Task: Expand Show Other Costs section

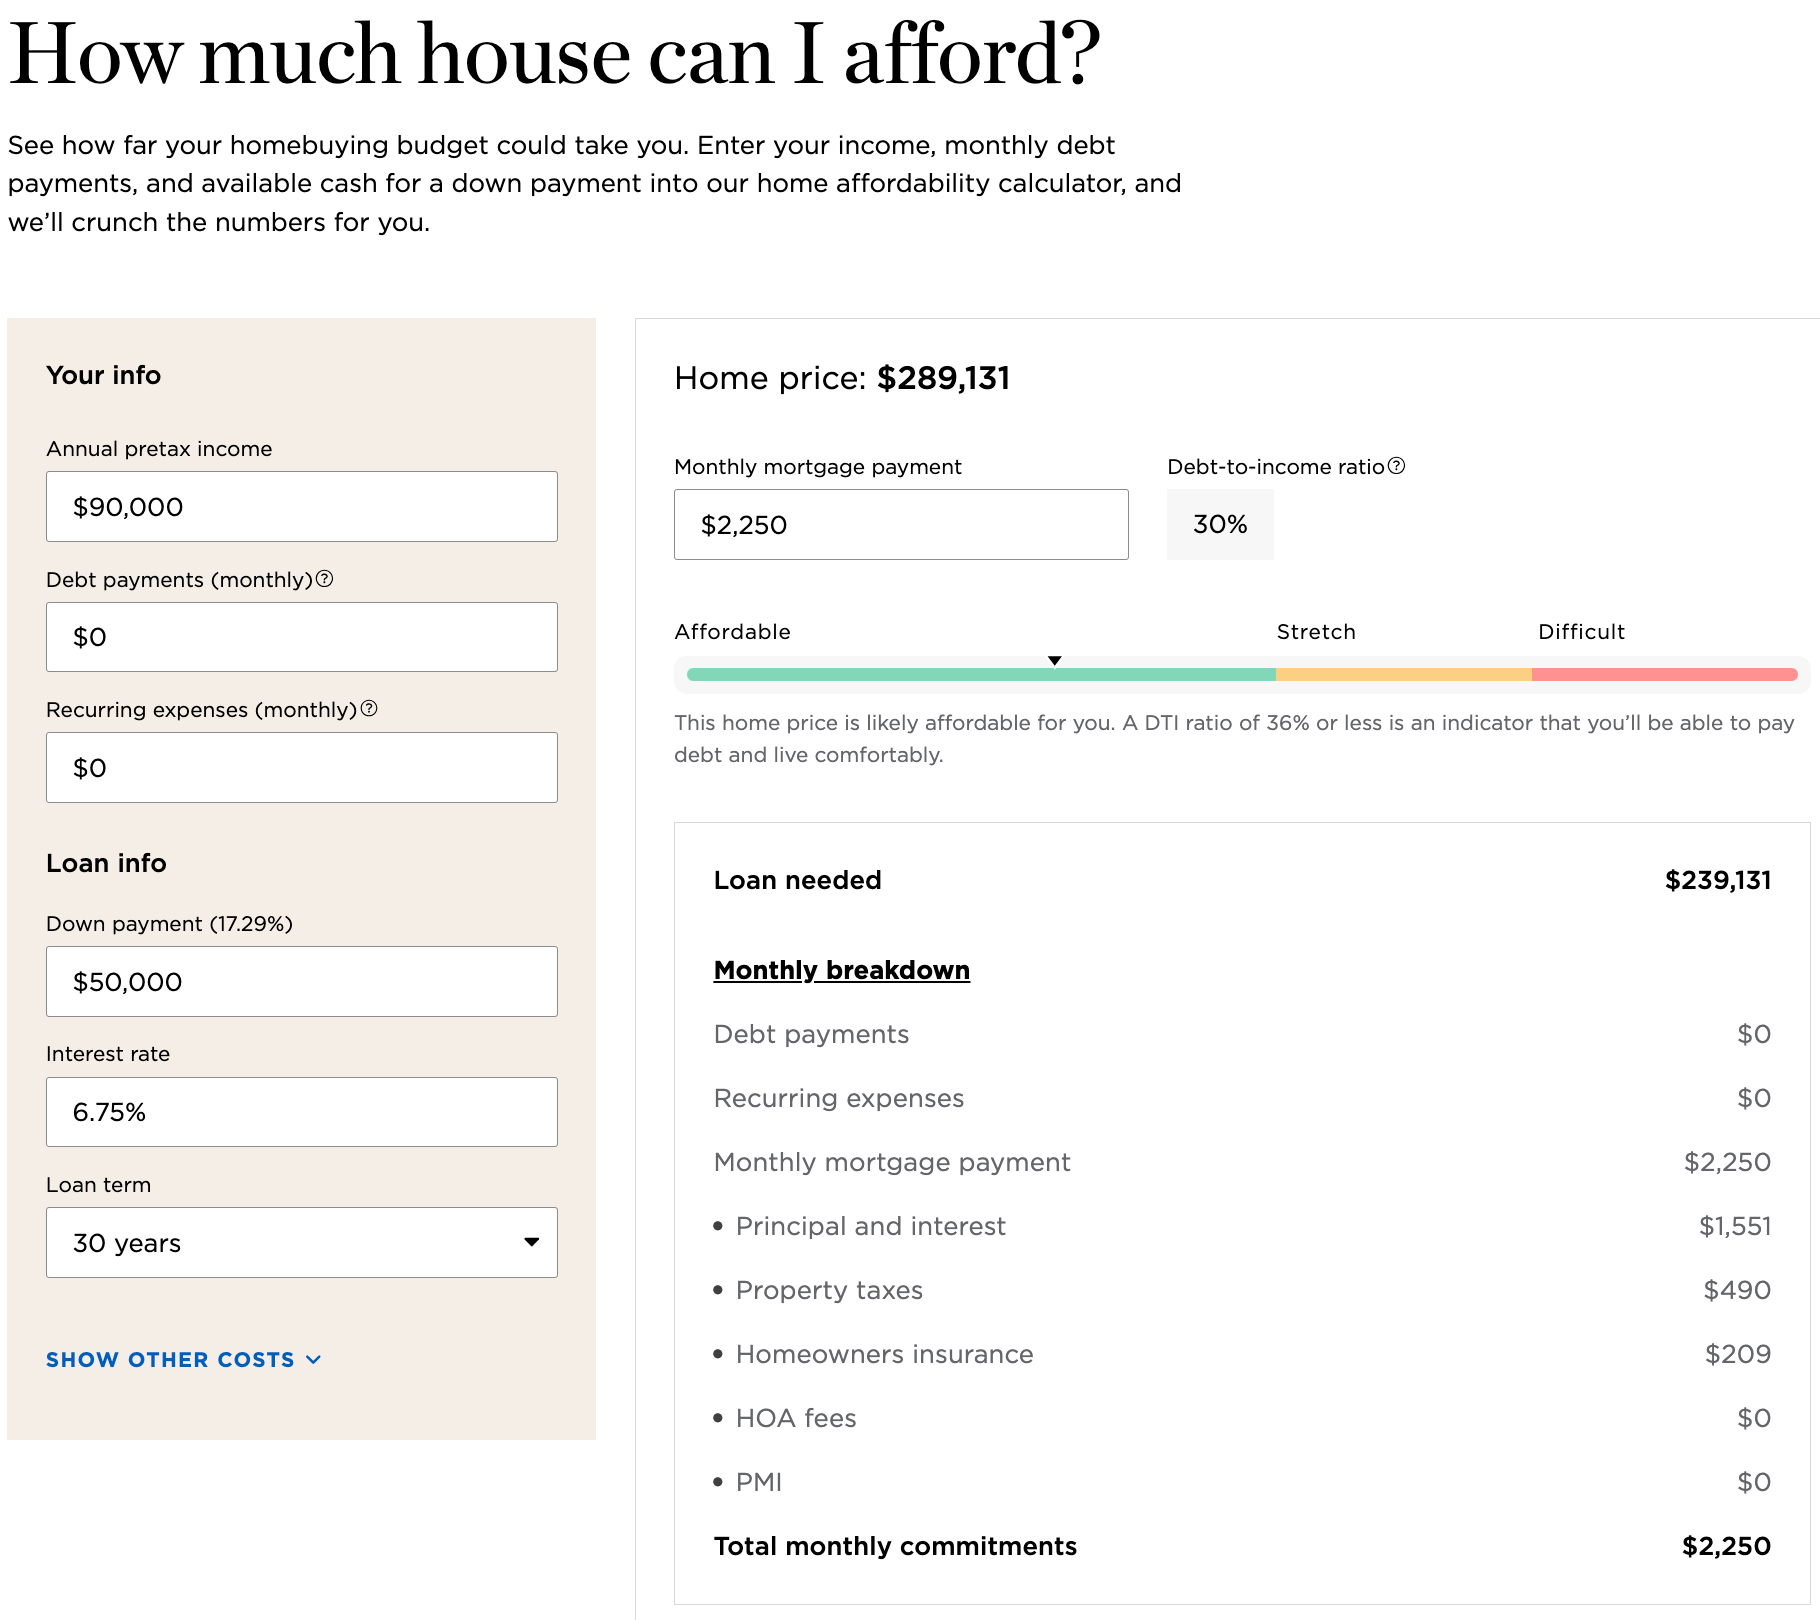Action: pos(183,1360)
